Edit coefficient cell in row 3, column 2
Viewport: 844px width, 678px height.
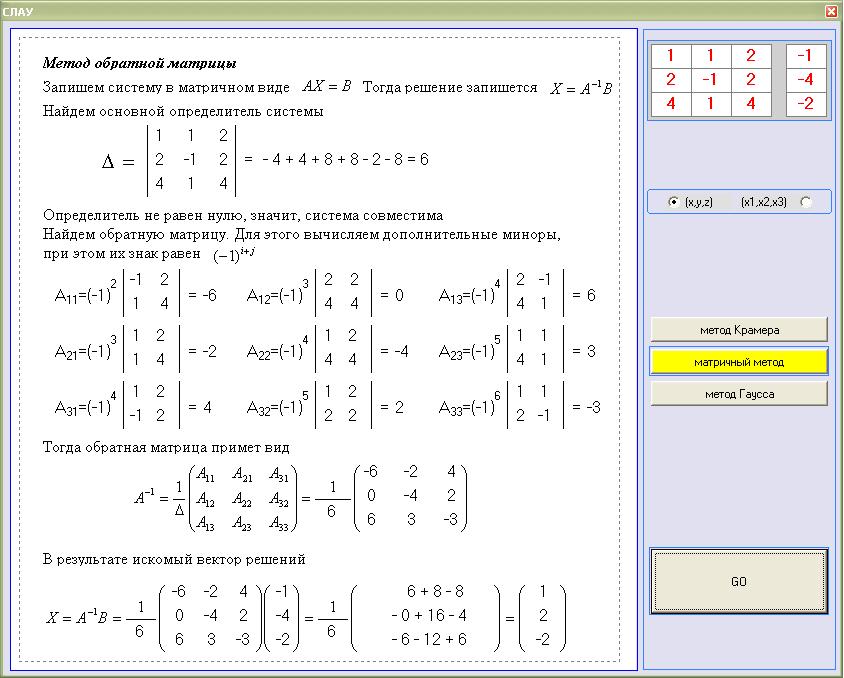[x=710, y=104]
